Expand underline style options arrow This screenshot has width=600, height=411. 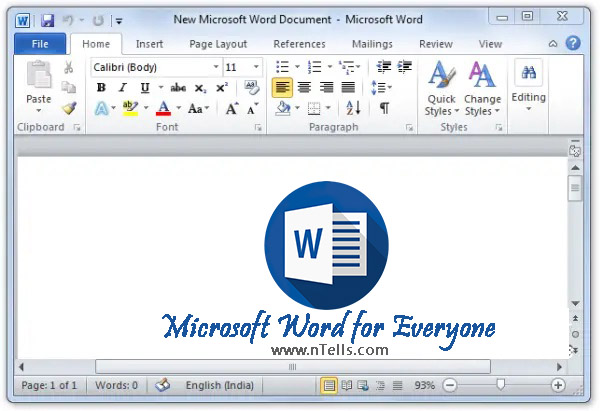point(161,88)
